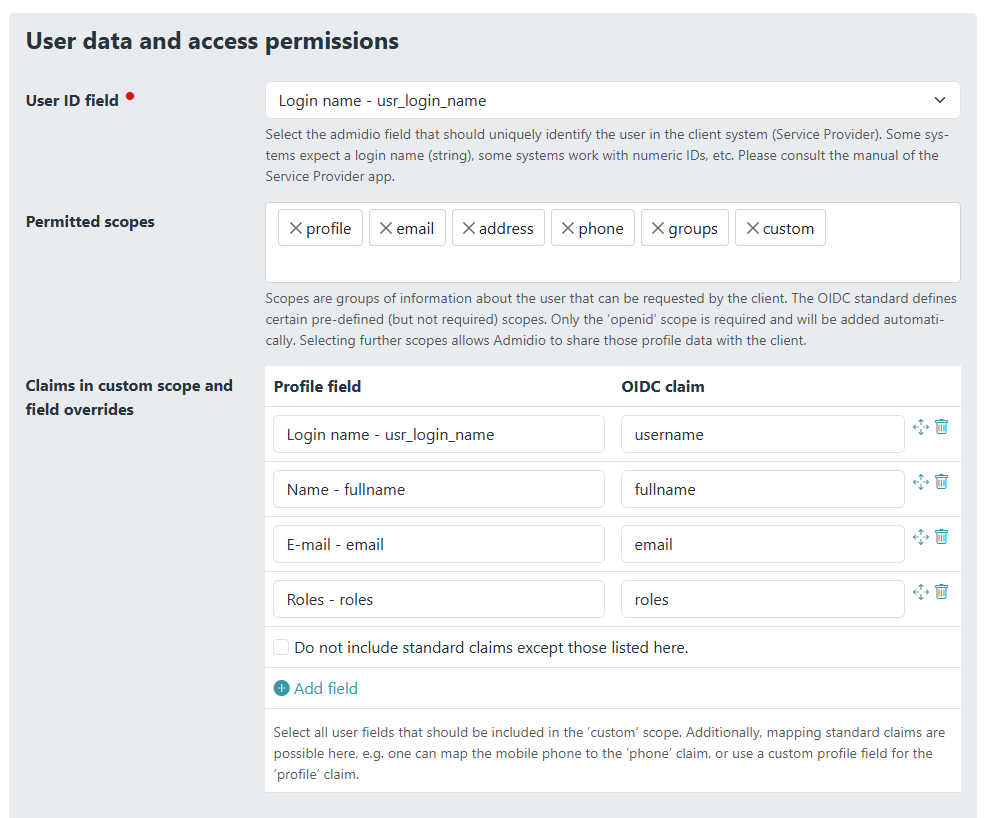The image size is (993, 818).
Task: Delete the fullname claim row
Action: pyautogui.click(x=941, y=482)
